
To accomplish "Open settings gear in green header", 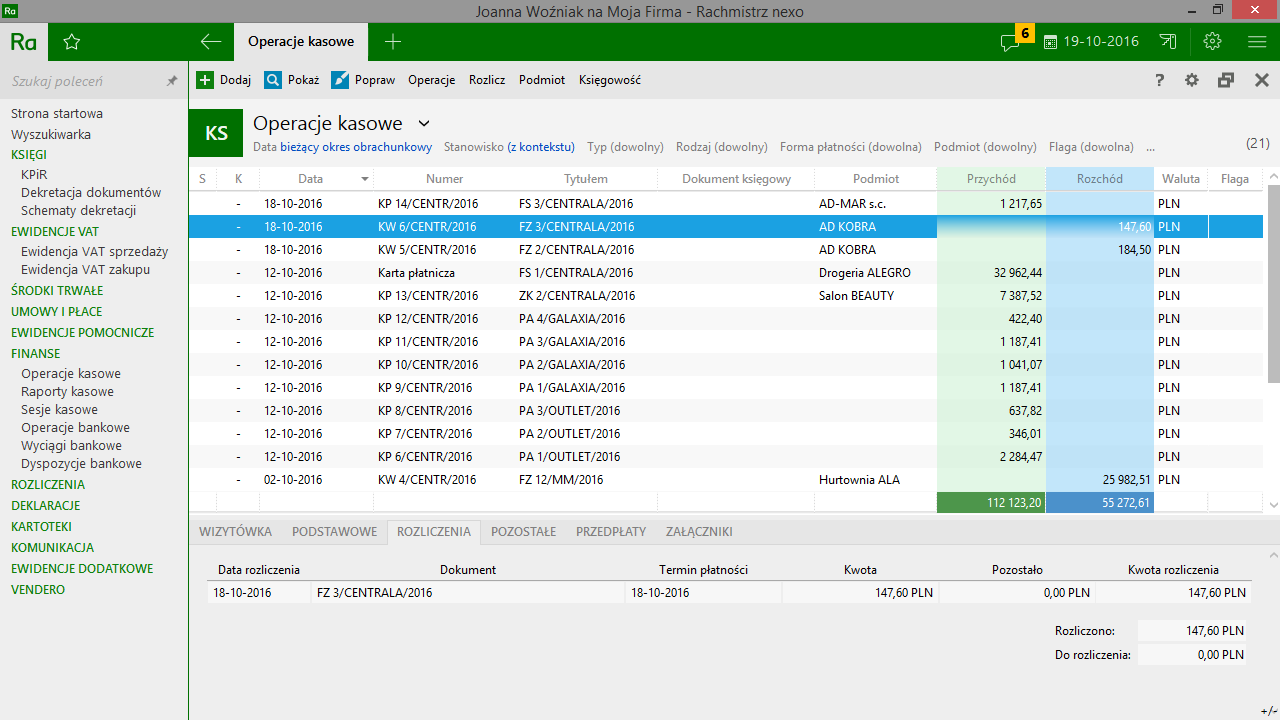I will point(1213,42).
